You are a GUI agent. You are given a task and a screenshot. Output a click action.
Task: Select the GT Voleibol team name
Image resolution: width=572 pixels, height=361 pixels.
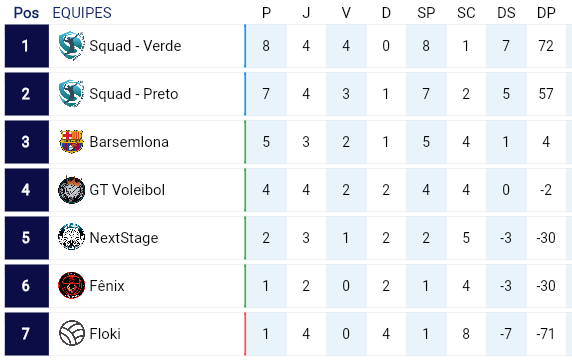pos(127,190)
